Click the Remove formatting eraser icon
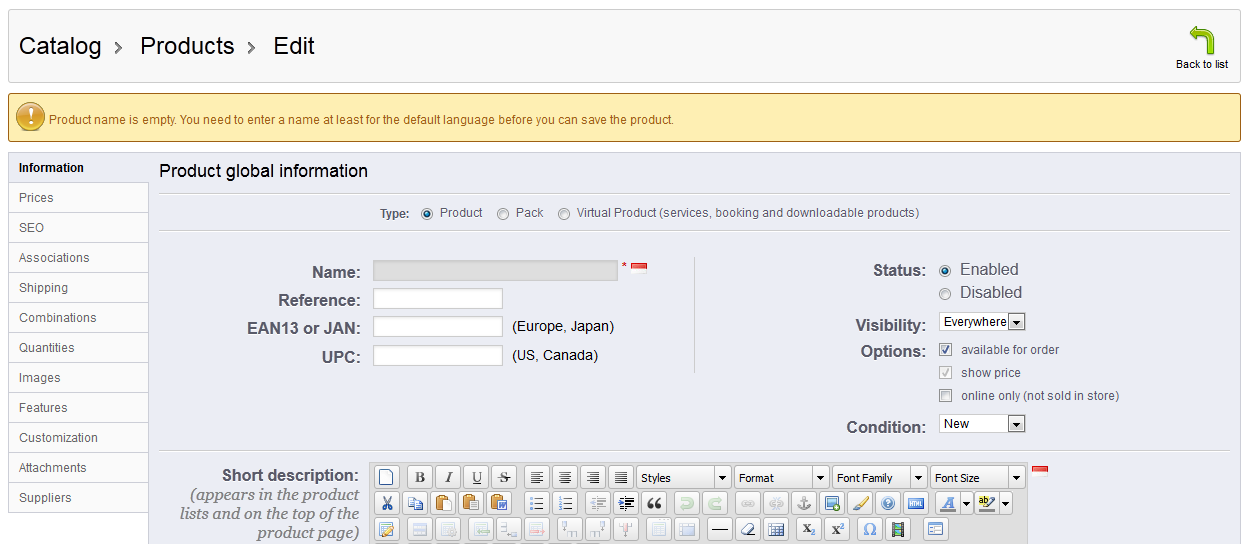 coord(747,529)
